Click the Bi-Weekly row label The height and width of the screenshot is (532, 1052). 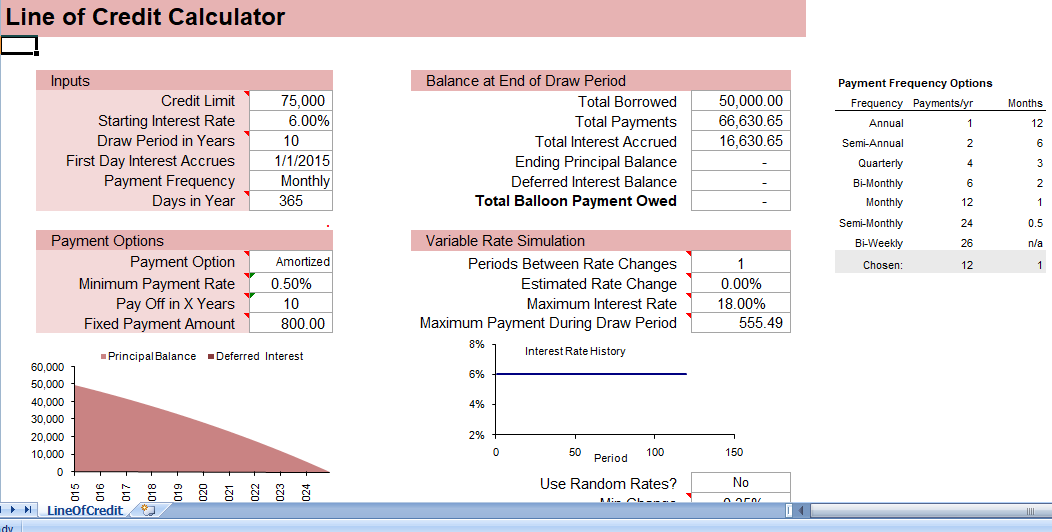(879, 244)
